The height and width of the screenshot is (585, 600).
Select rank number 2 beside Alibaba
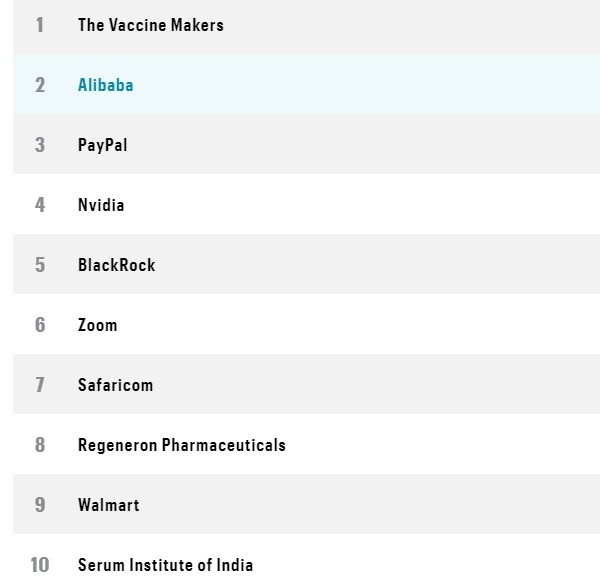pos(40,85)
